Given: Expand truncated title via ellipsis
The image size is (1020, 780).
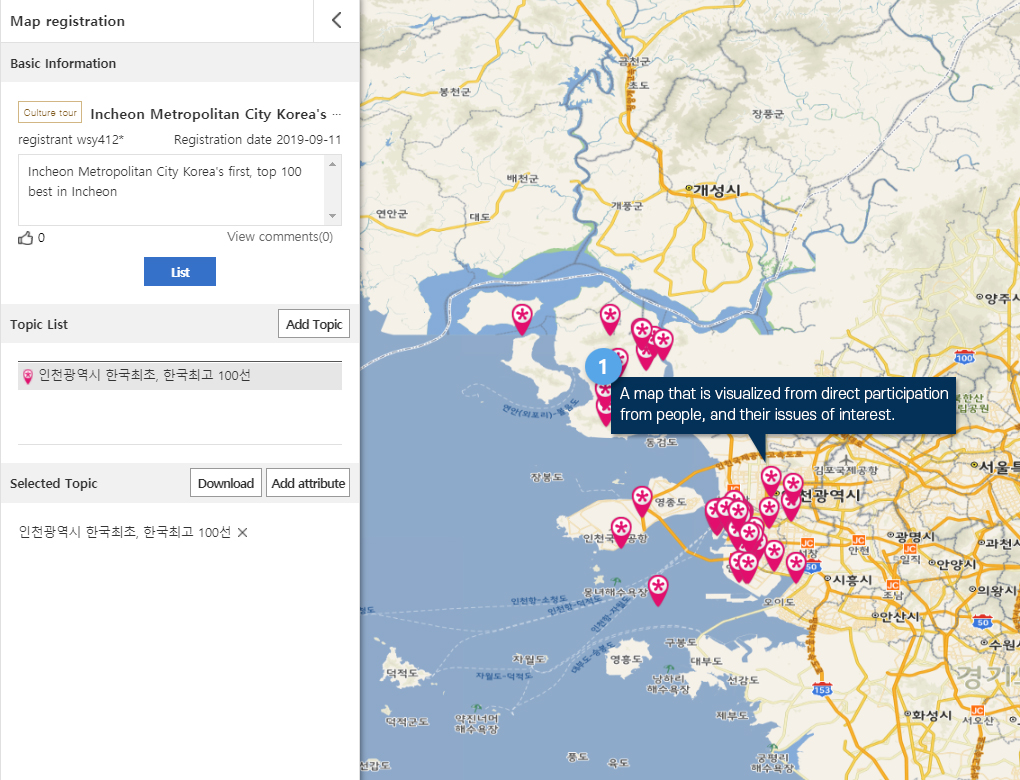Looking at the screenshot, I should (337, 114).
